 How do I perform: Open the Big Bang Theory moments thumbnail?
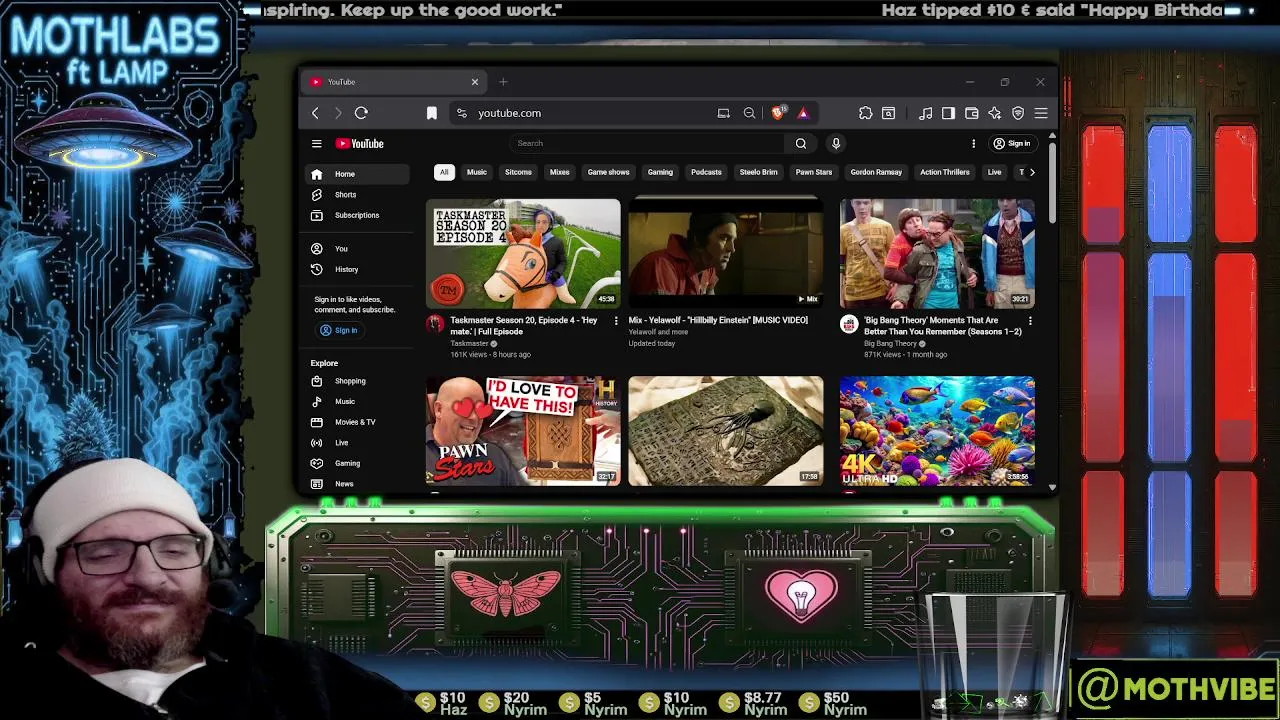[937, 253]
